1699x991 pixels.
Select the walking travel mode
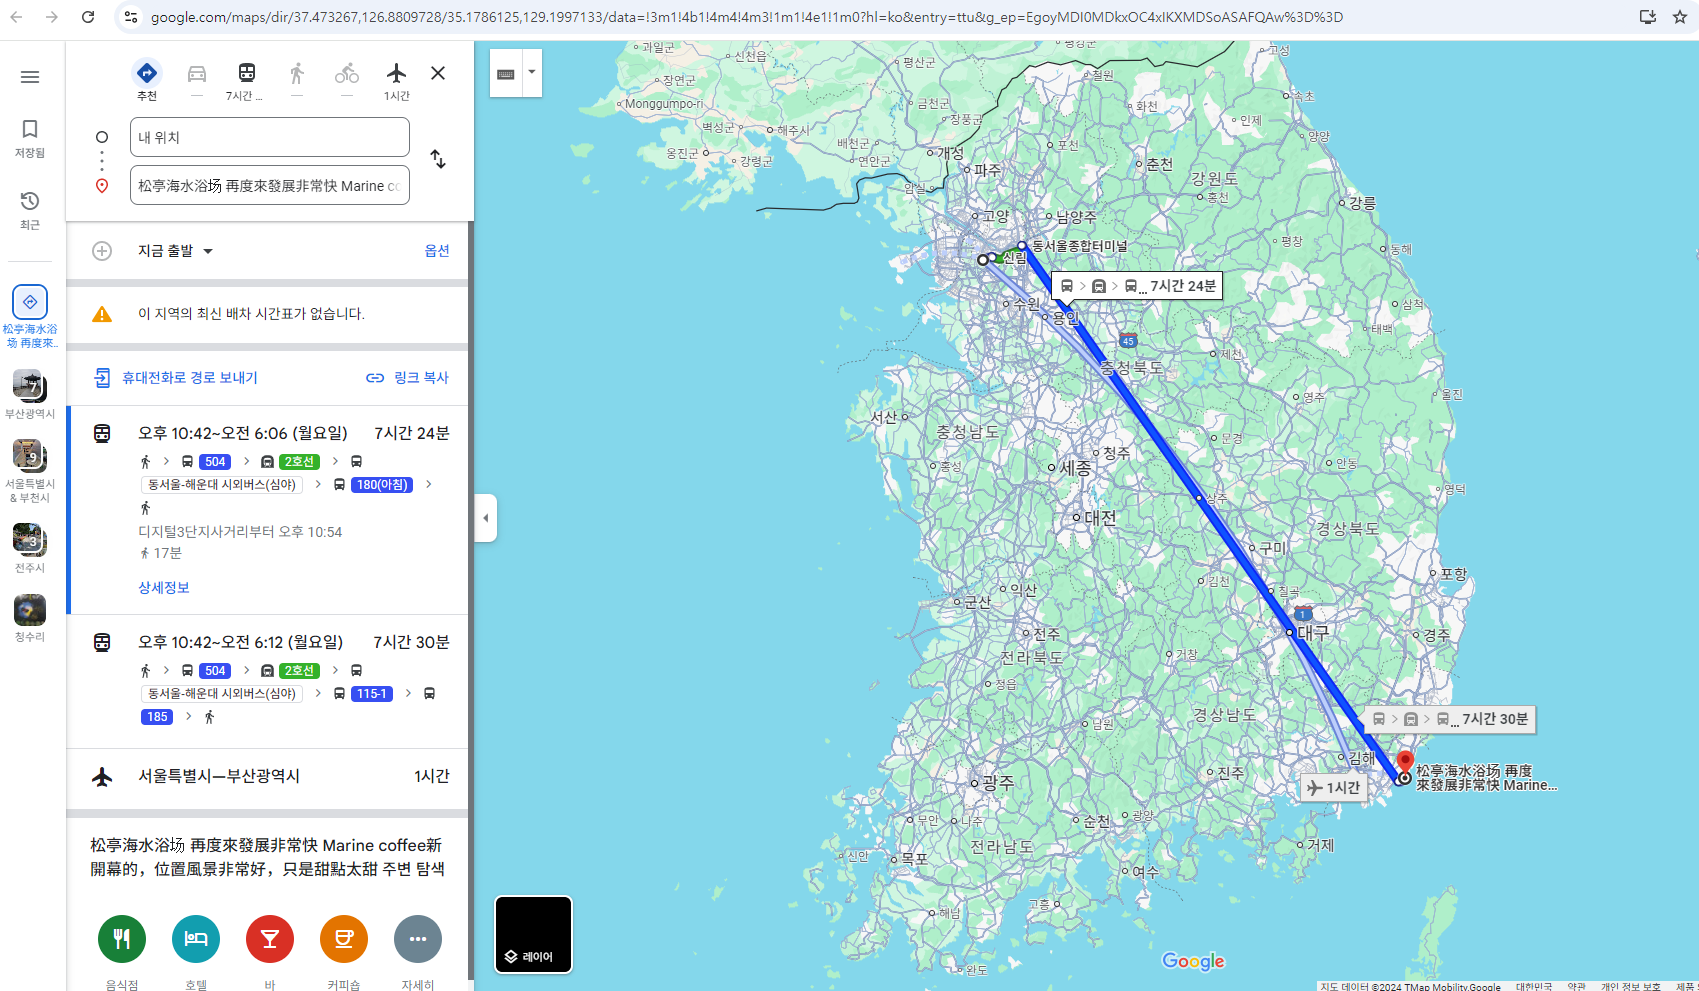pyautogui.click(x=297, y=80)
